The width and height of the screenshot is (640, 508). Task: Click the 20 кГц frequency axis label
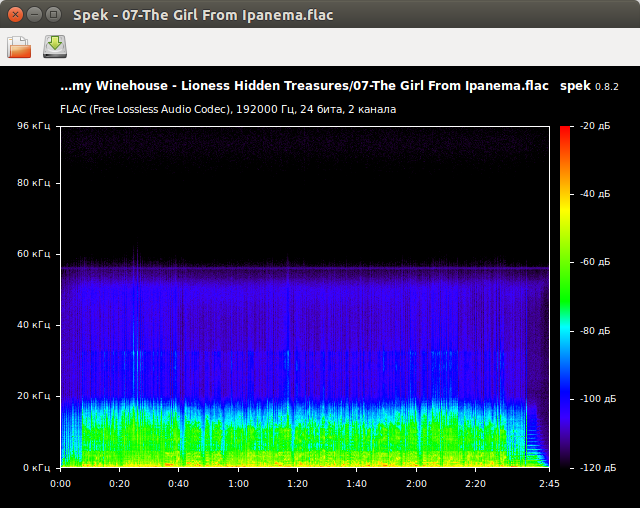[x=33, y=396]
